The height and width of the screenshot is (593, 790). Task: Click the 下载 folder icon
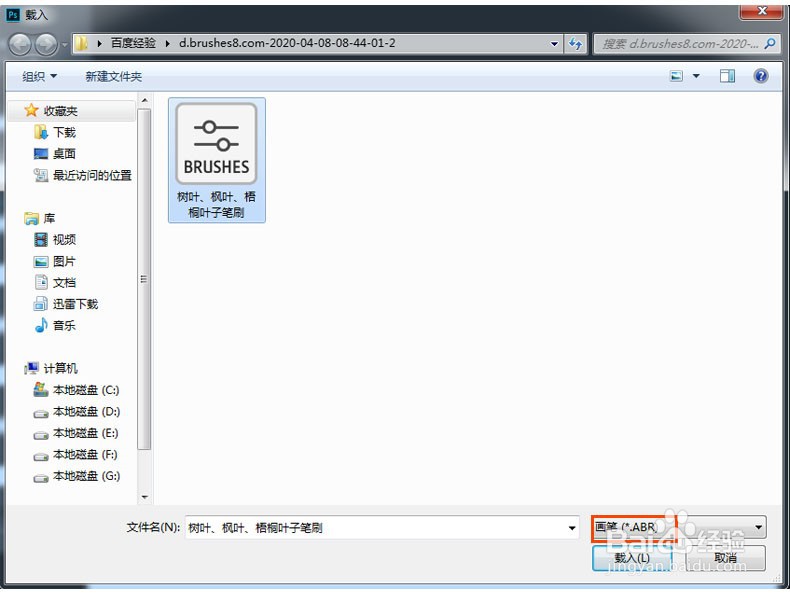point(41,132)
